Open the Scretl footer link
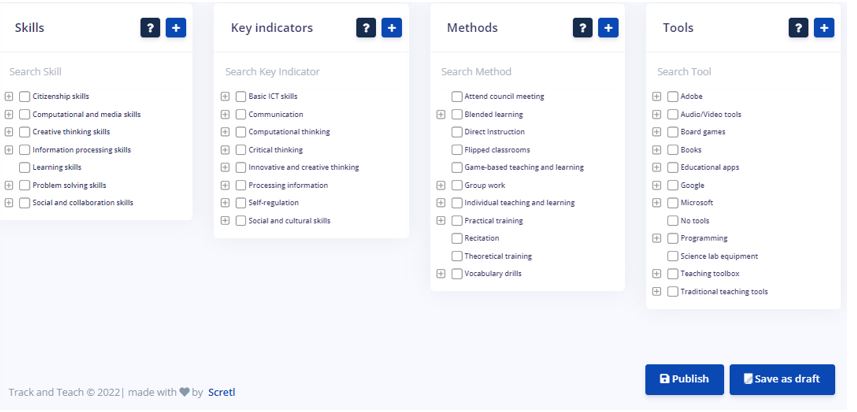The image size is (857, 412). click(x=221, y=392)
